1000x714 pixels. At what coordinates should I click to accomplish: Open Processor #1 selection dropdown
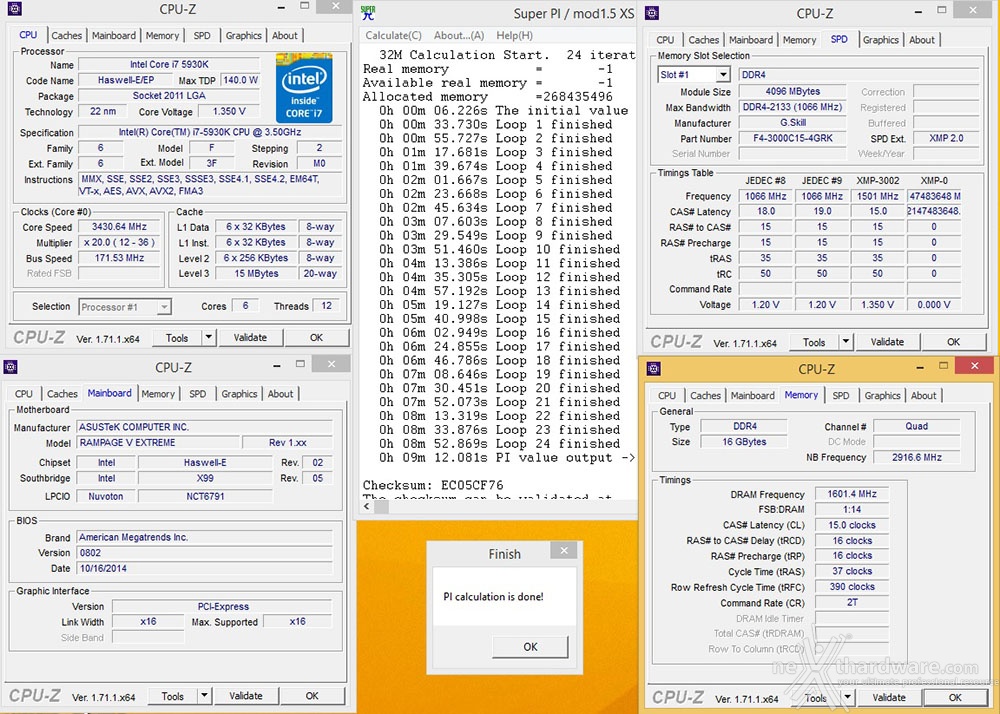tap(164, 307)
